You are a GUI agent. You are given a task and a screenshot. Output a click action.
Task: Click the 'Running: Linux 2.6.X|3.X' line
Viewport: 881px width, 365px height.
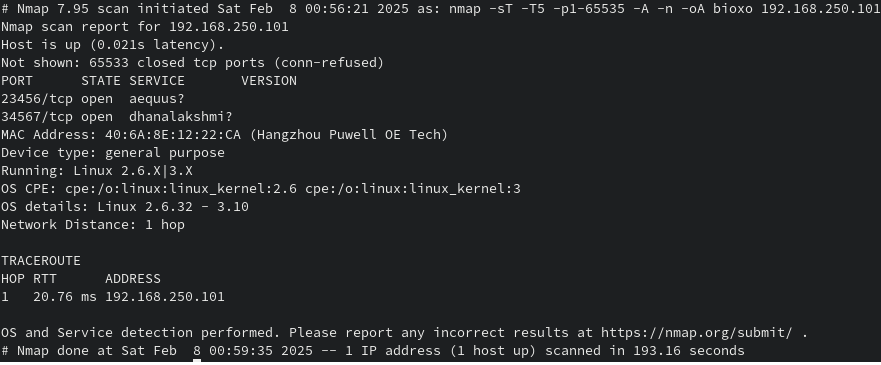pos(97,171)
